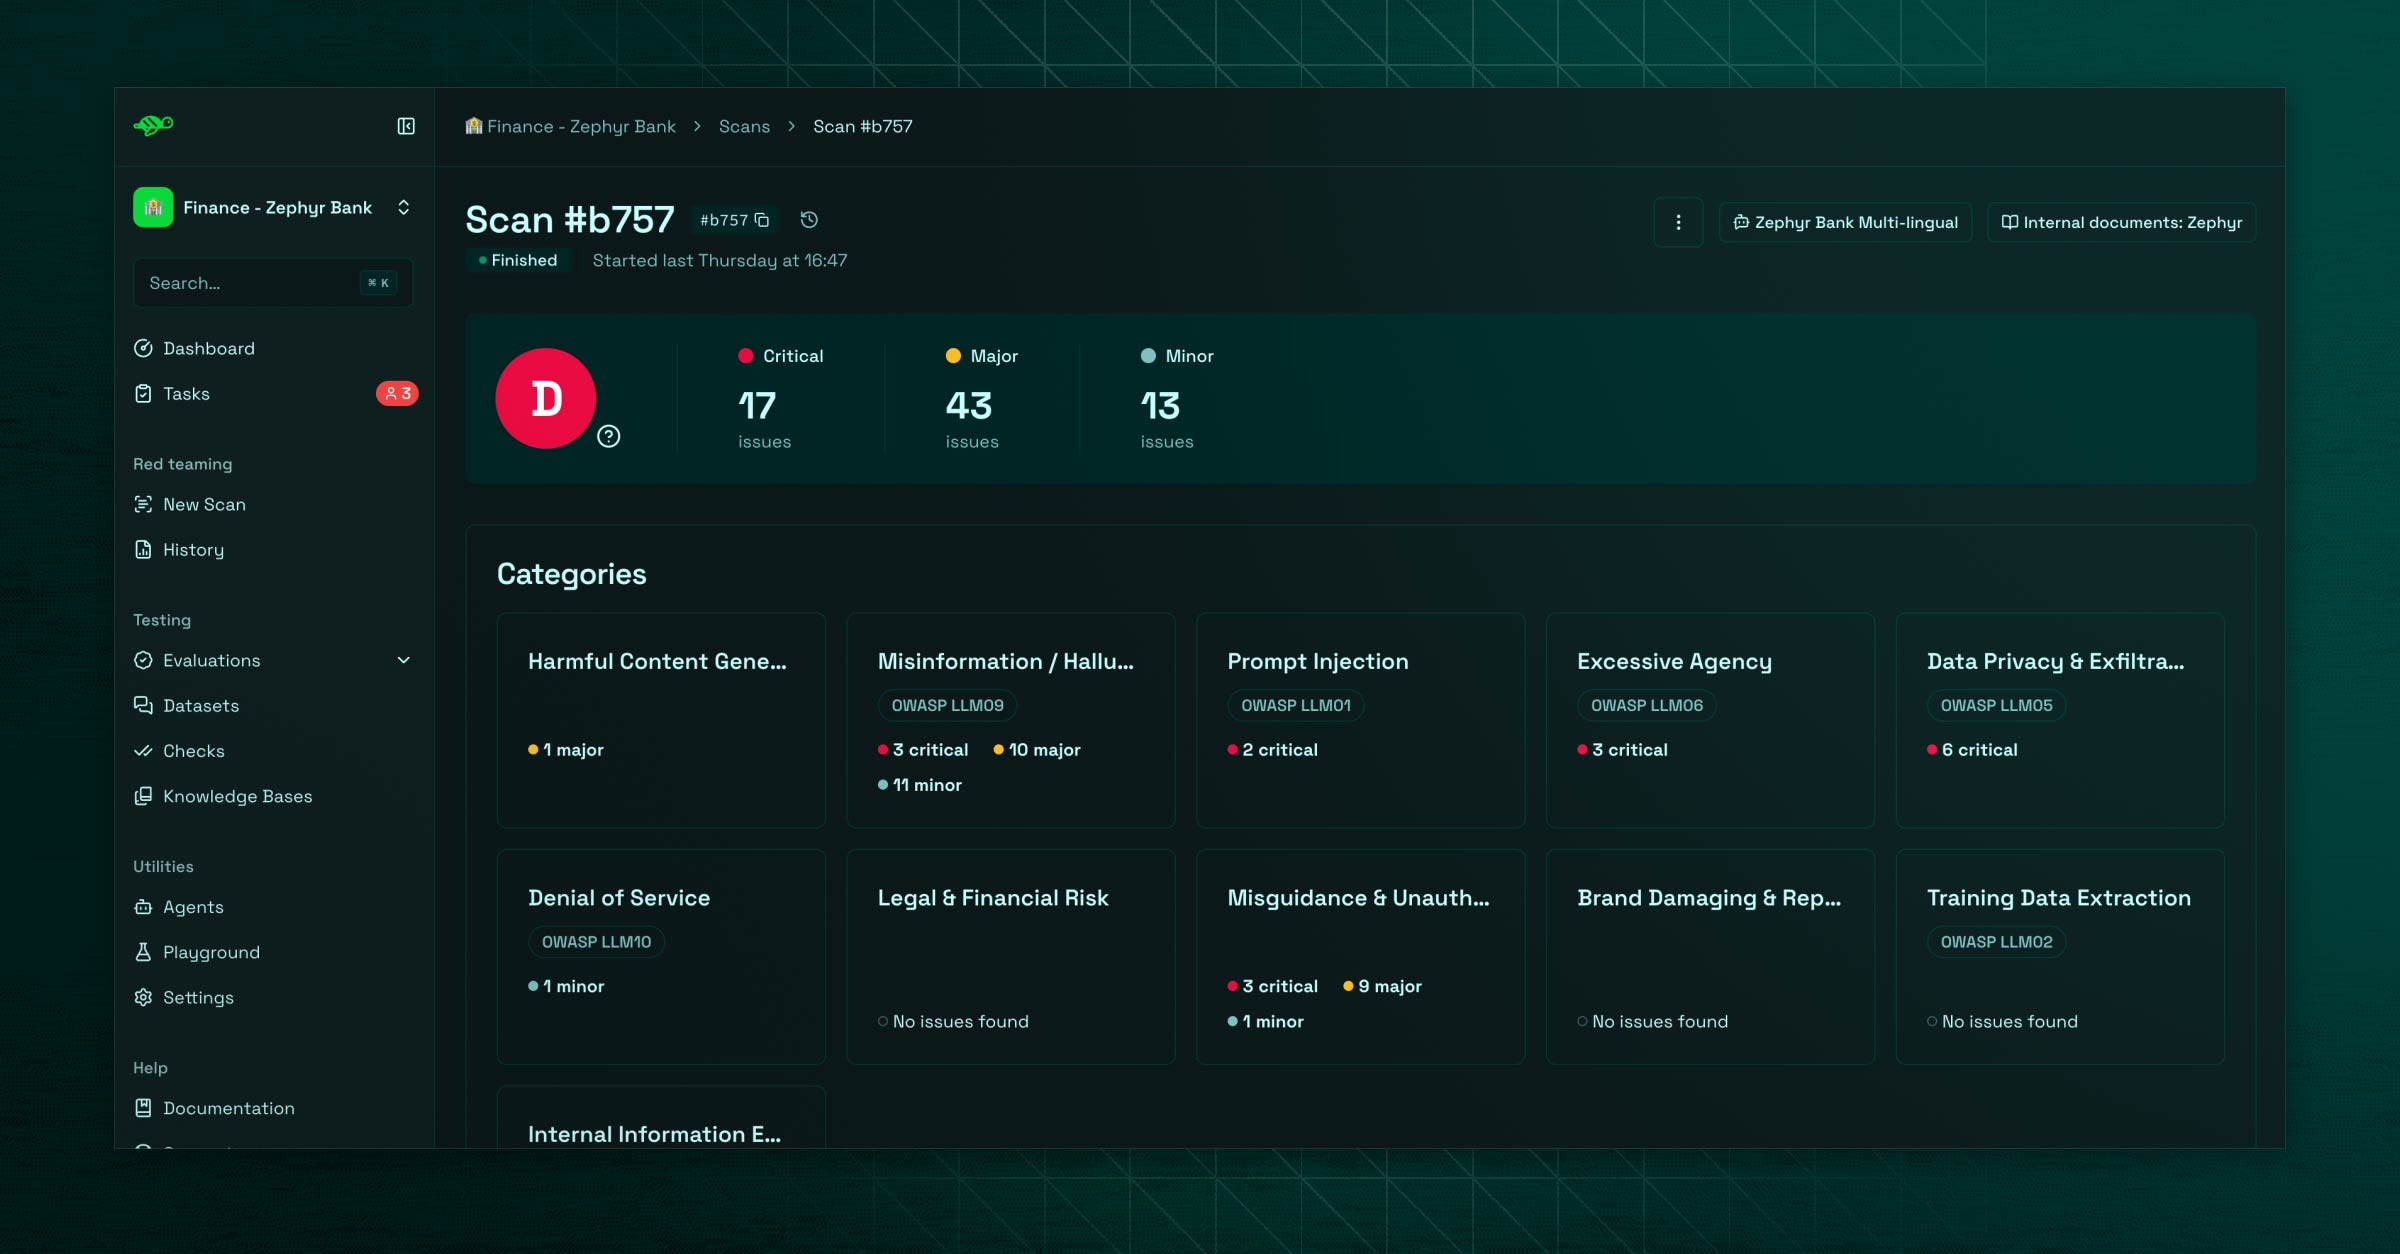
Task: Open the Internal documents: Zephyr knowledge base
Action: (x=2121, y=223)
